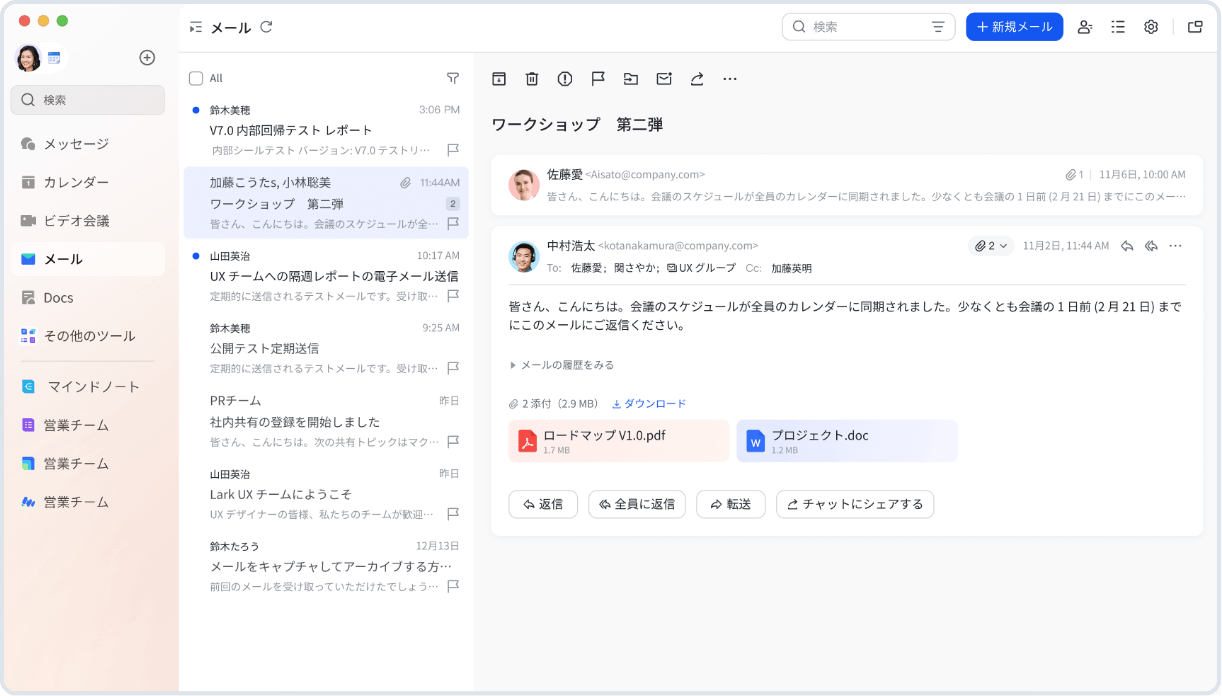Open the settings gear icon

1151,27
